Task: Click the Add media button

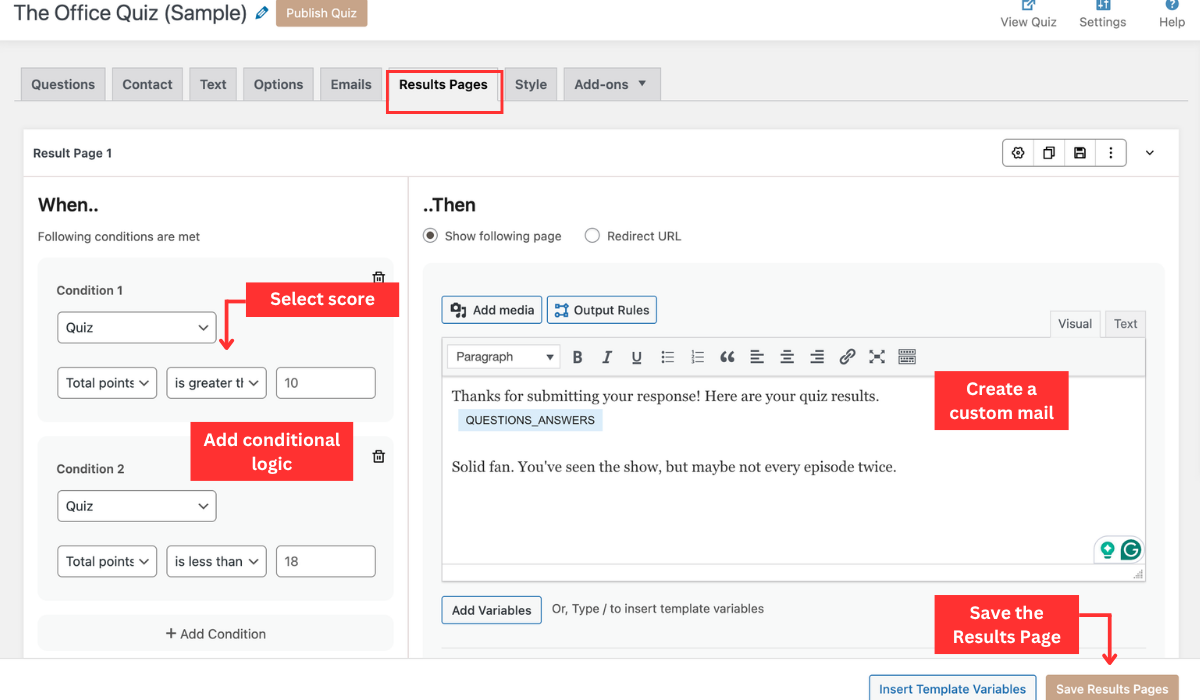Action: (492, 310)
